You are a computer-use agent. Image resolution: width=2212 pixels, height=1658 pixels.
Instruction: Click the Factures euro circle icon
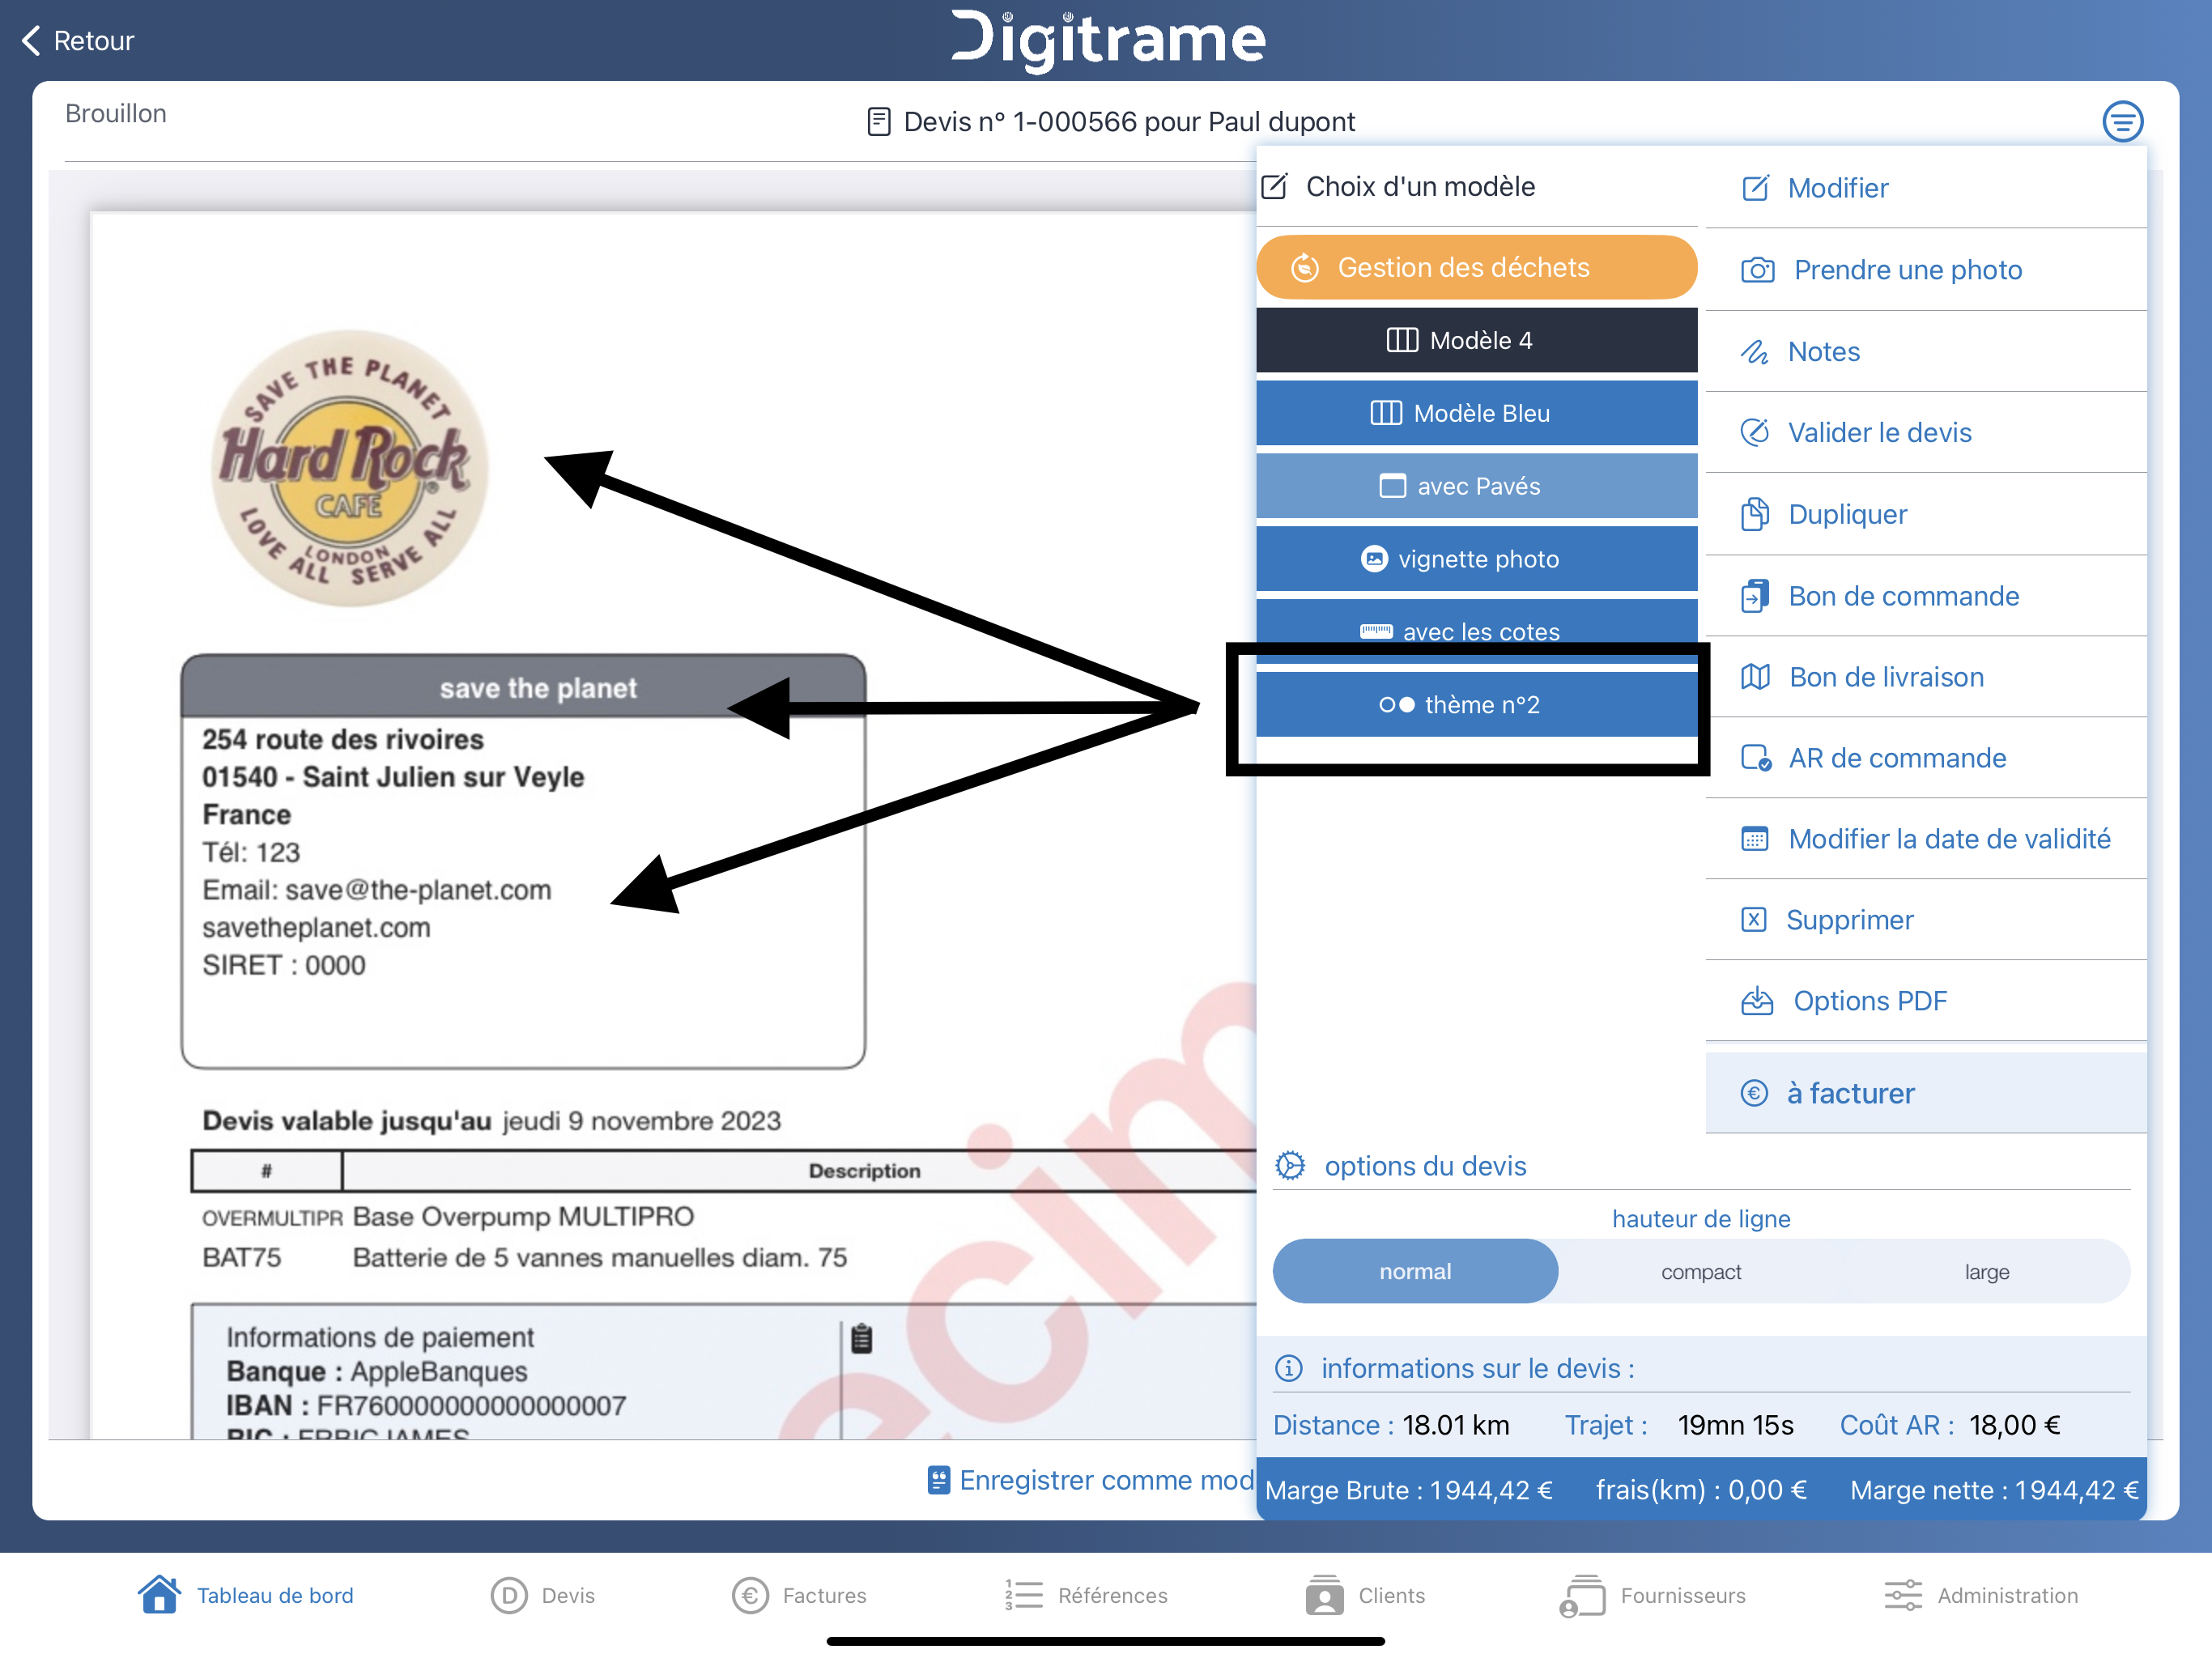coord(750,1595)
